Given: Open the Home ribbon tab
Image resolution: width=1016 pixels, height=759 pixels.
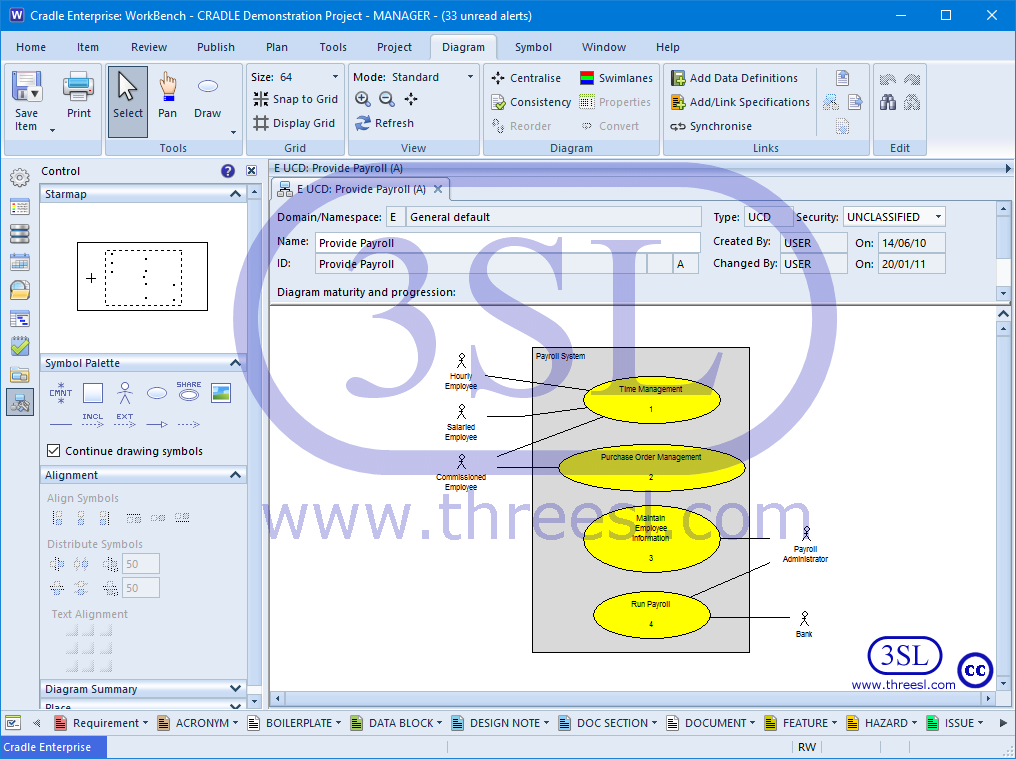Looking at the screenshot, I should pos(31,47).
